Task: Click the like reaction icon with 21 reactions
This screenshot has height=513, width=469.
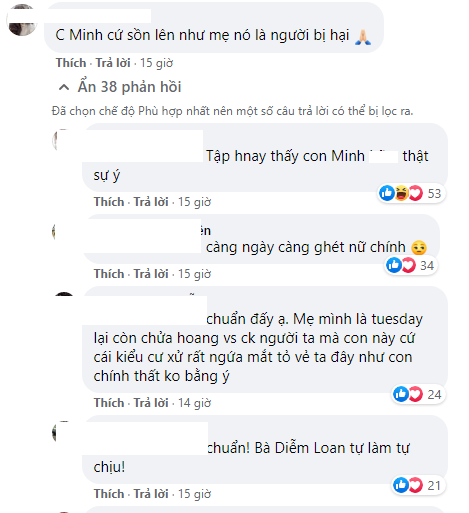Action: pyautogui.click(x=401, y=485)
